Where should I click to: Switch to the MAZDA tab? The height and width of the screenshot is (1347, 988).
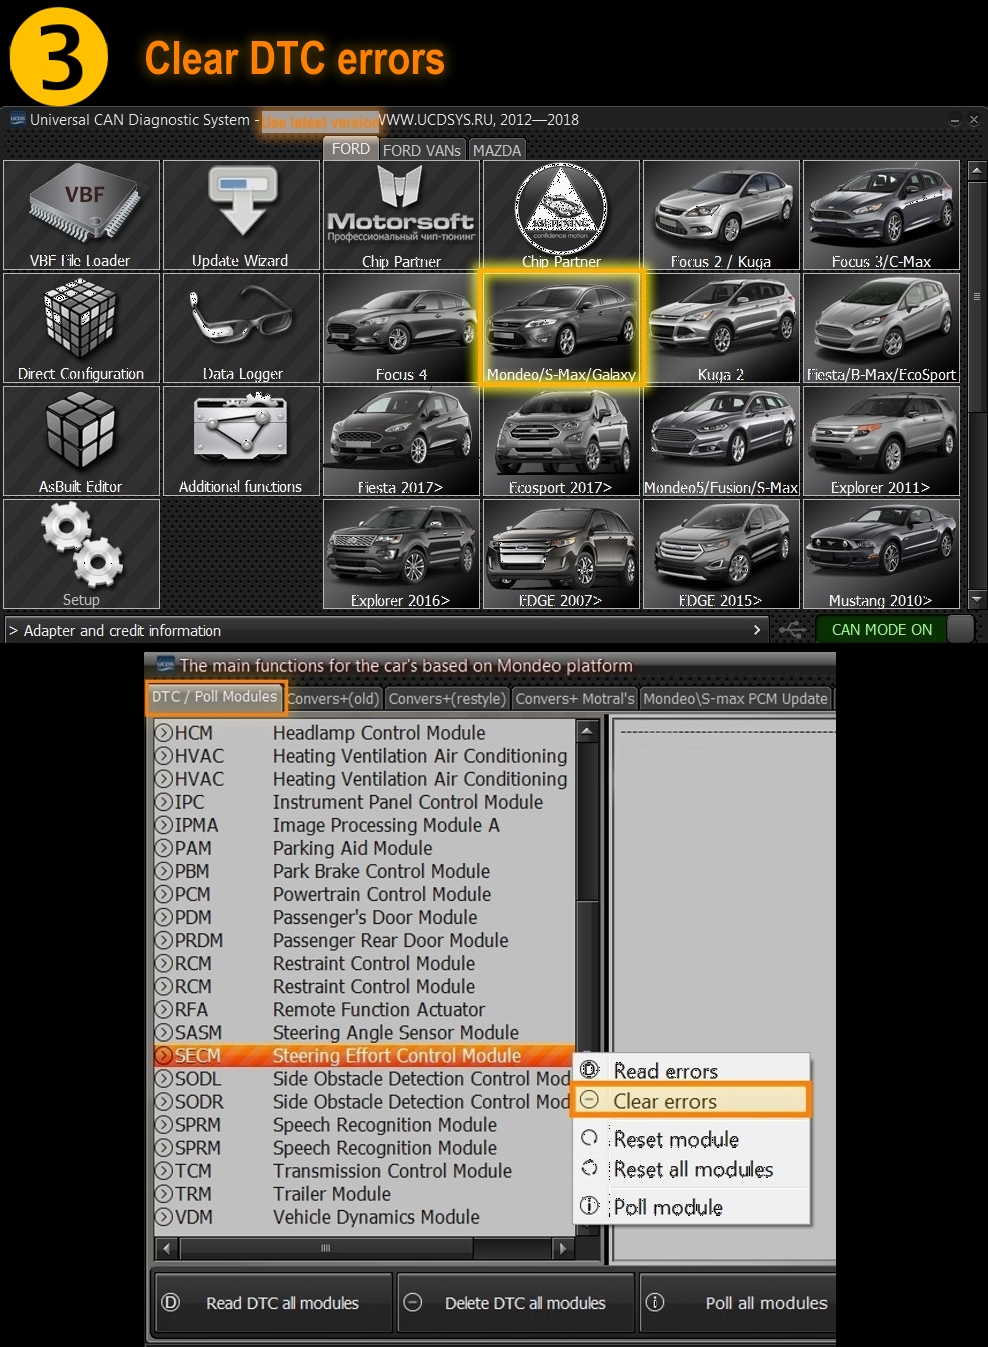coord(497,150)
